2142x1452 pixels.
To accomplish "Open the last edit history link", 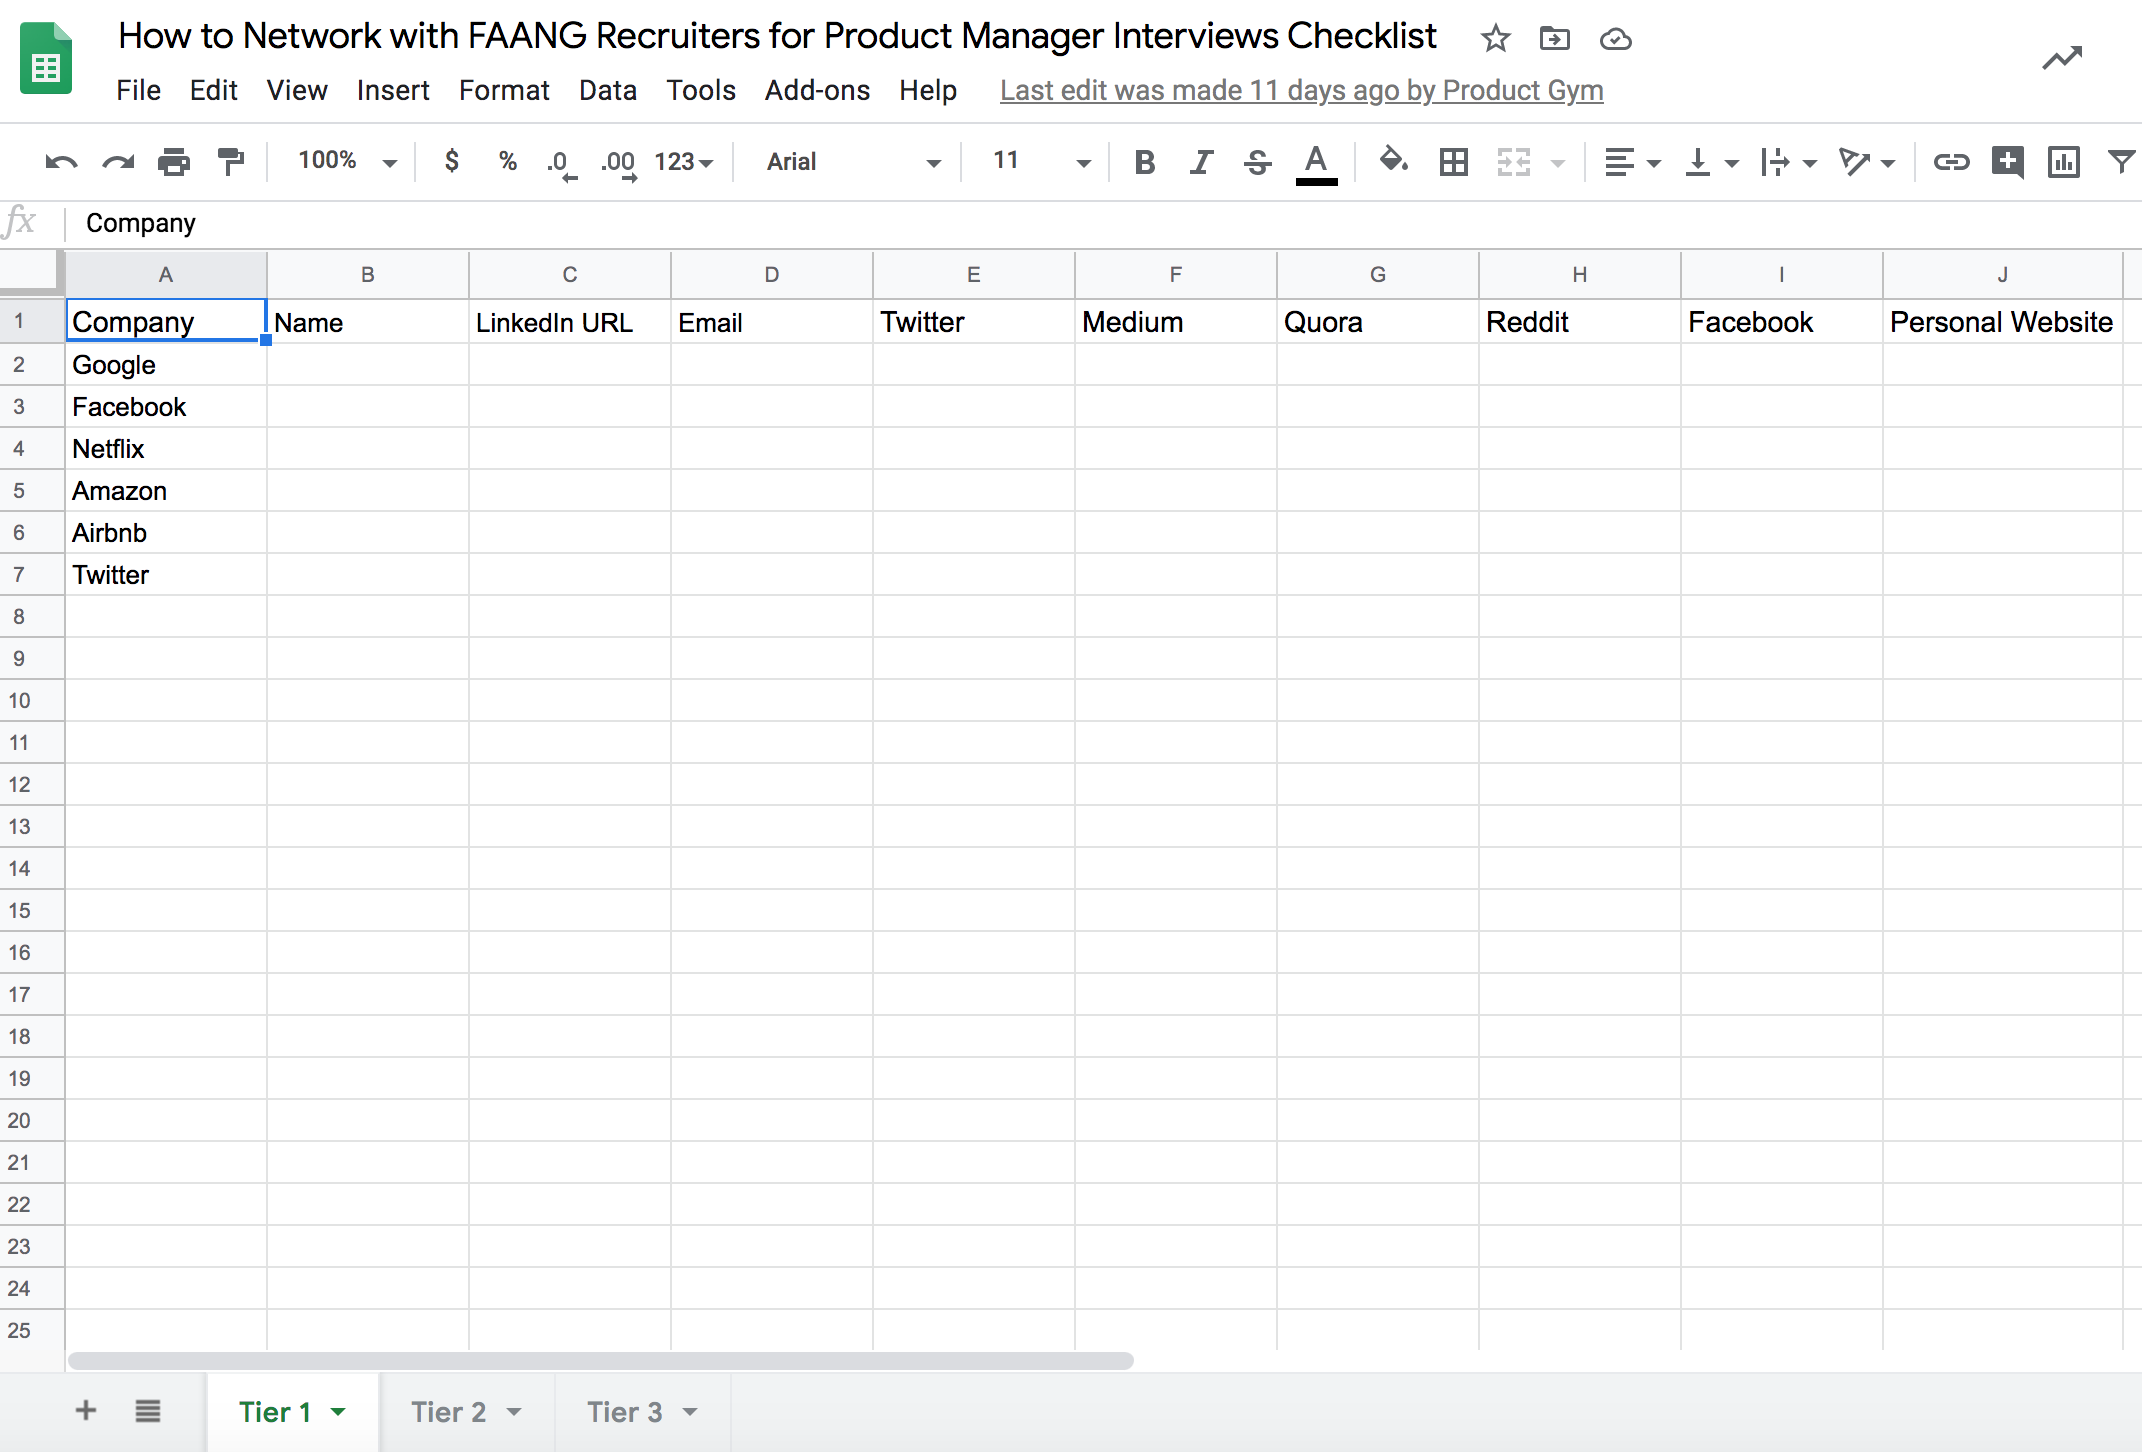I will click(1302, 90).
